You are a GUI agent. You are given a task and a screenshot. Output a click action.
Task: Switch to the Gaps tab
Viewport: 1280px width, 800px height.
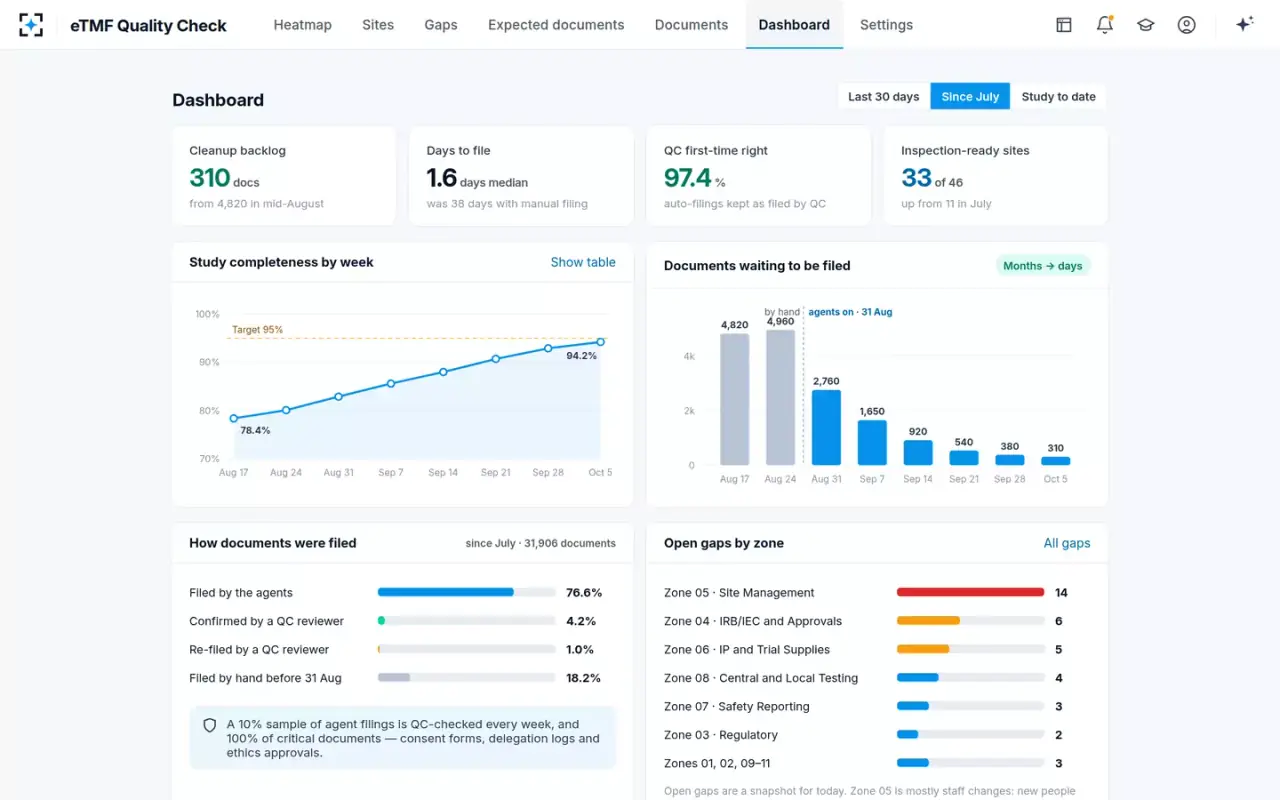click(441, 25)
